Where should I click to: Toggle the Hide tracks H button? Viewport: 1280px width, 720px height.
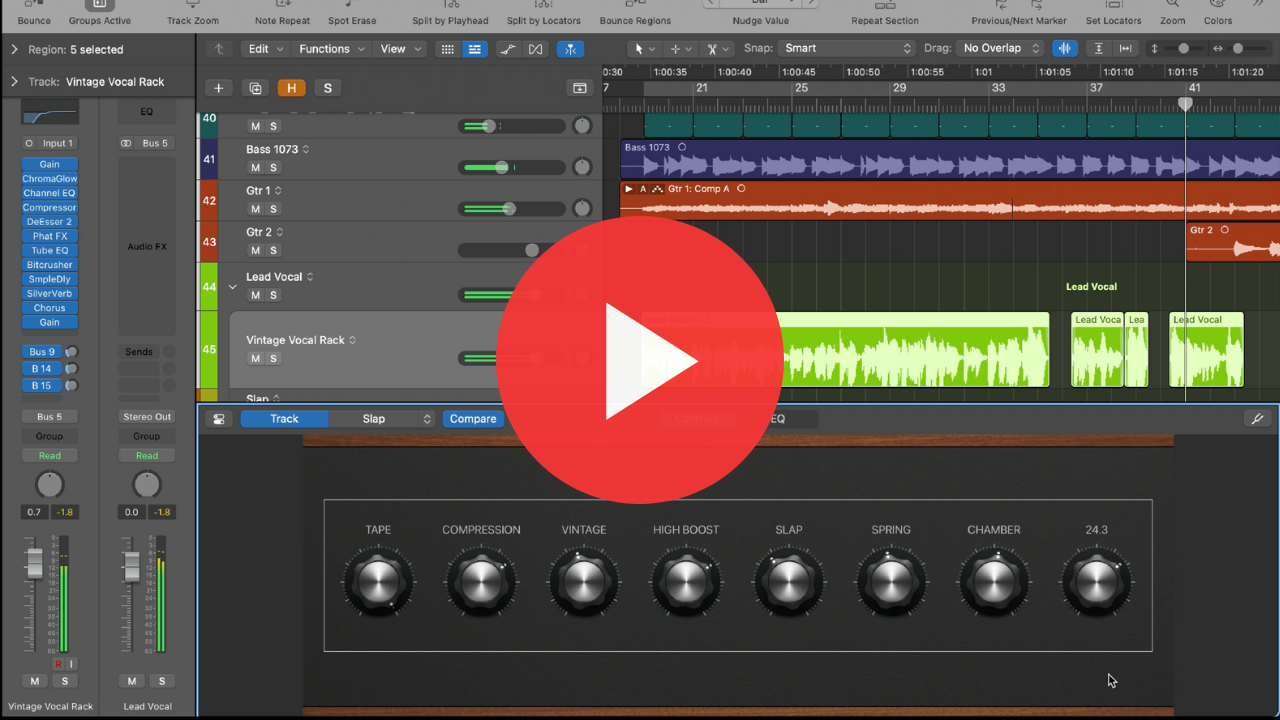coord(291,88)
